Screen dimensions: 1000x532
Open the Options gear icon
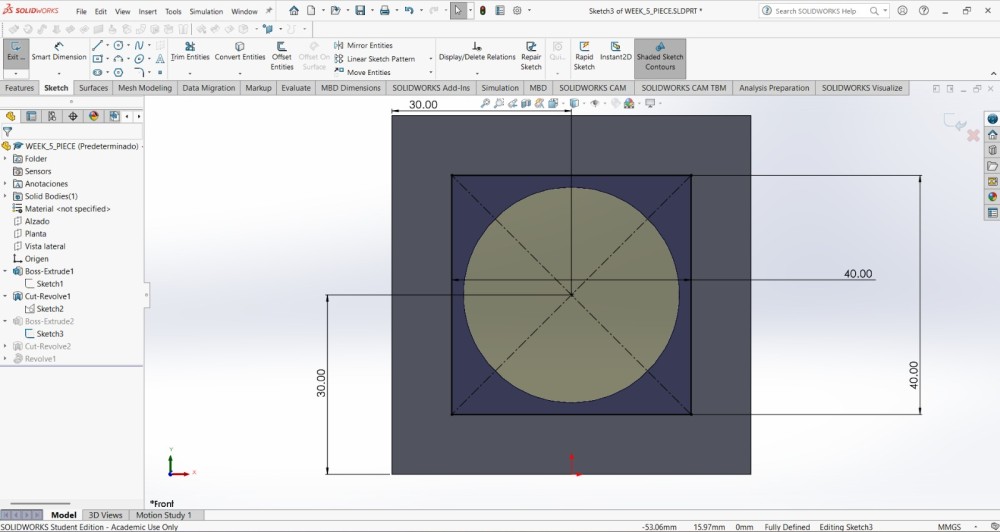[x=517, y=11]
